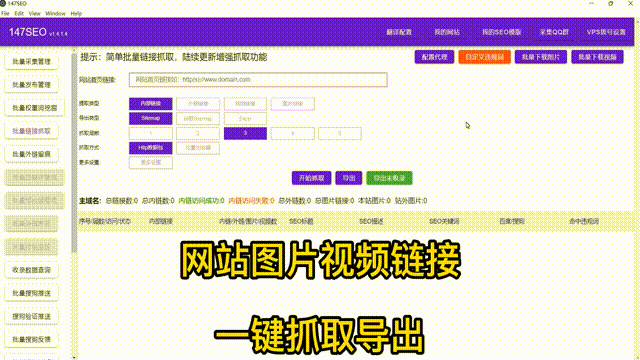This screenshot has width=640, height=360.
Task: Click SEO标题 column header
Action: 301,221
